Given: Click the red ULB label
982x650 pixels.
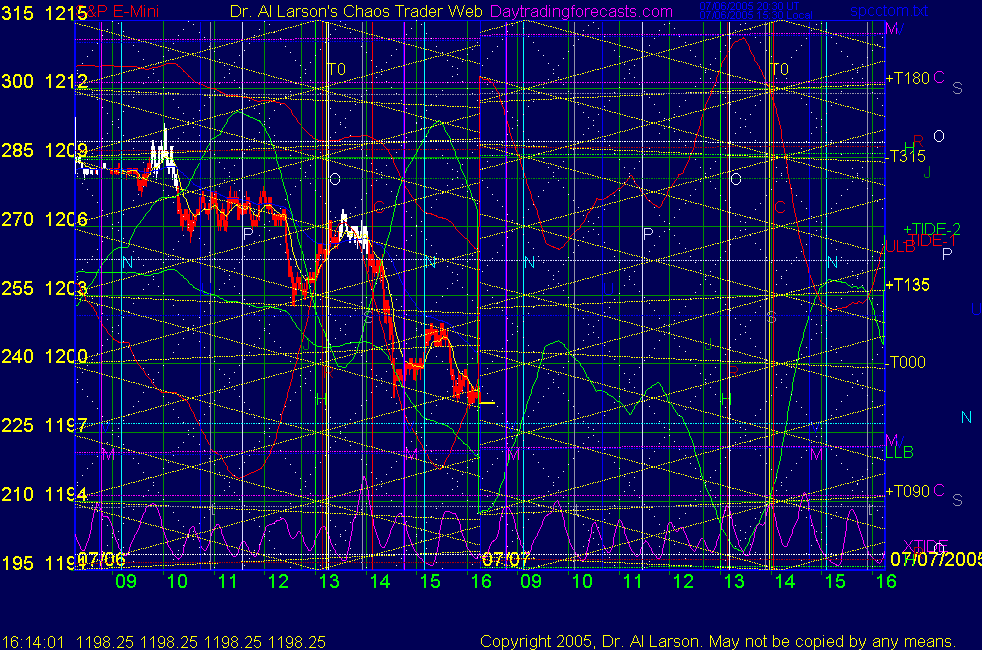Looking at the screenshot, I should (x=900, y=247).
